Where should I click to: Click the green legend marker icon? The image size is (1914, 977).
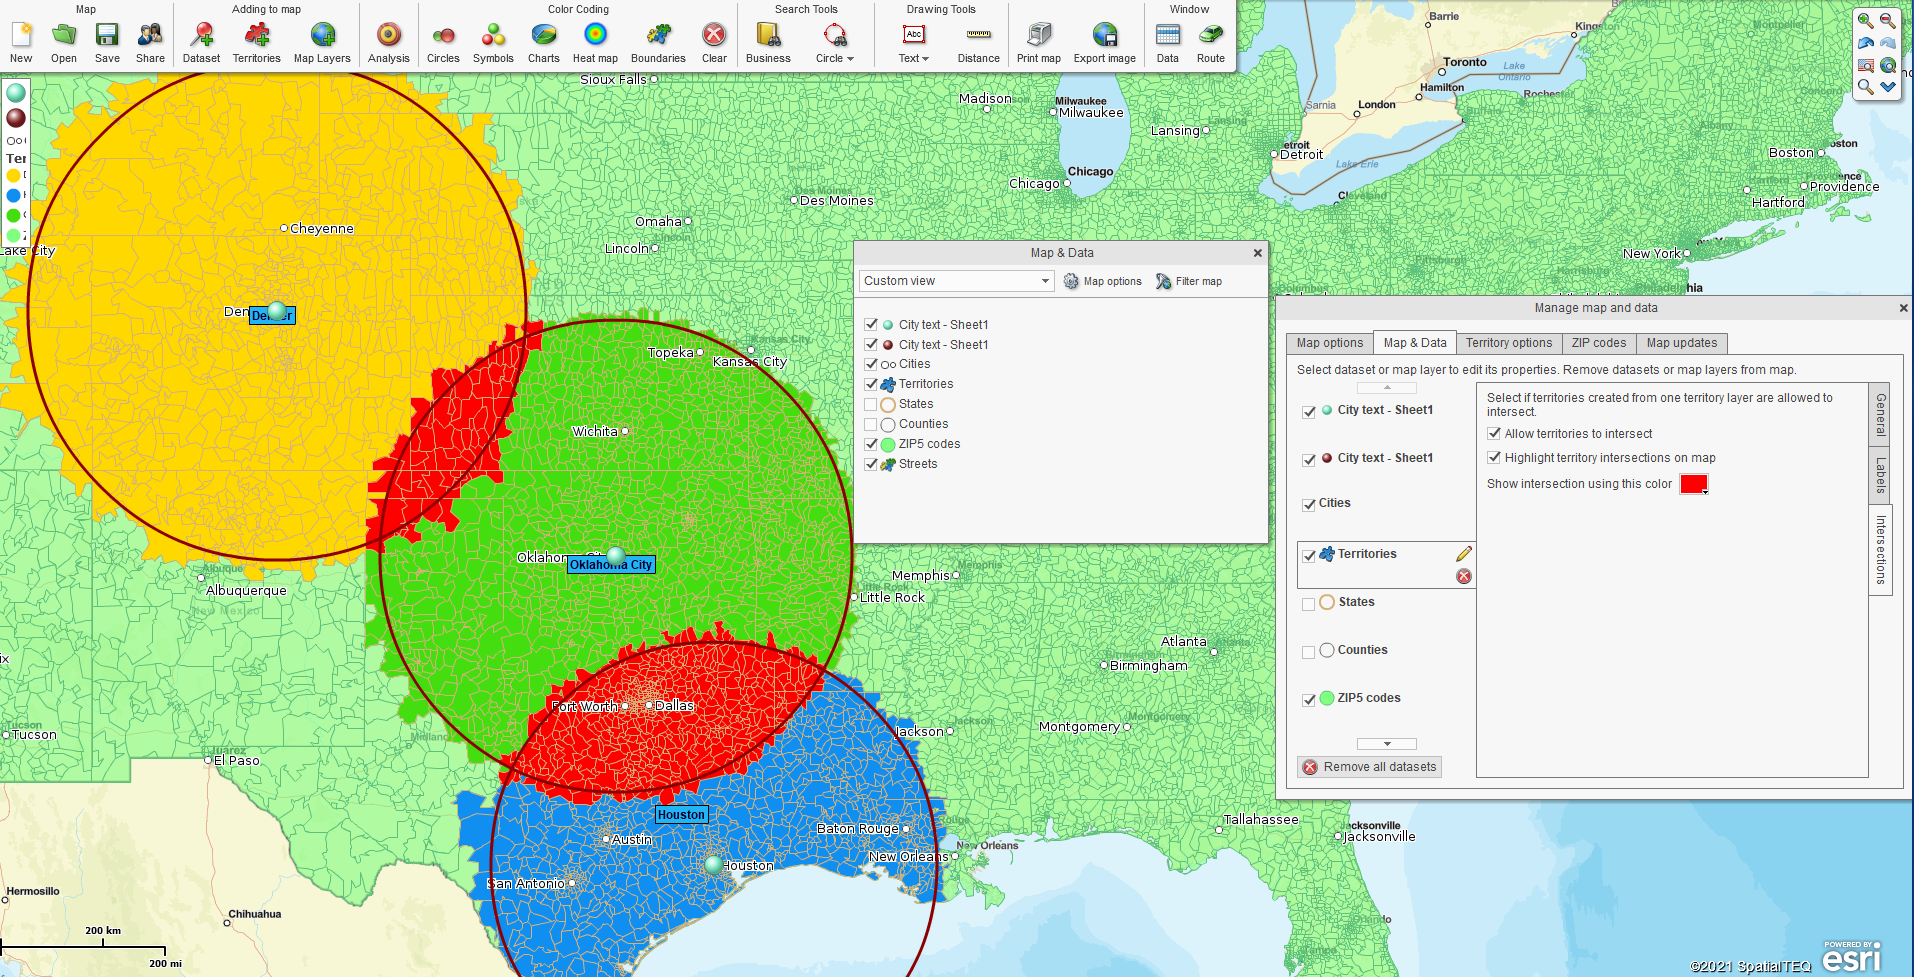click(x=16, y=93)
